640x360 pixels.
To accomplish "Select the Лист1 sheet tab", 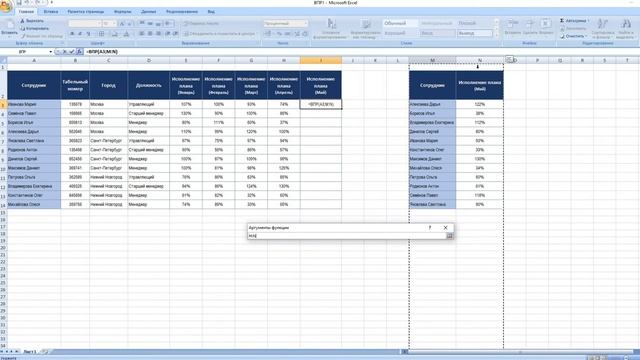I will click(29, 351).
